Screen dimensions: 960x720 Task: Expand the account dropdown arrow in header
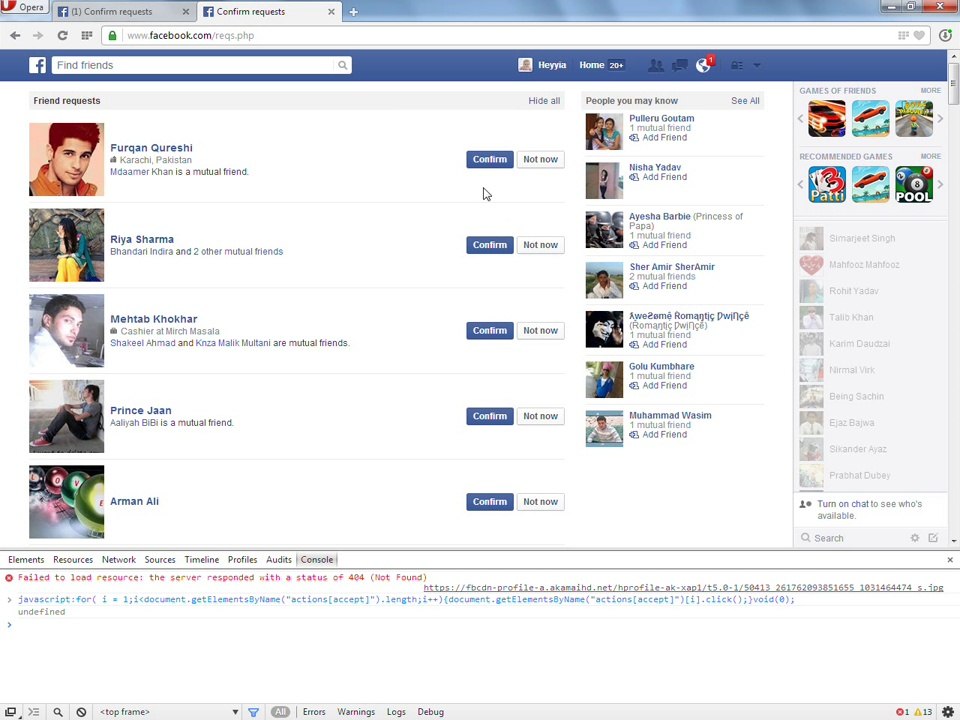757,65
